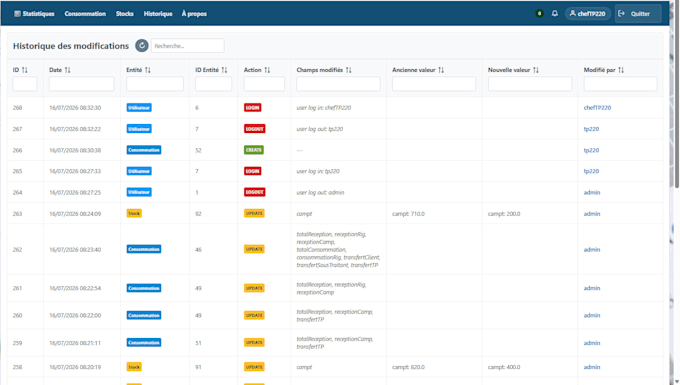Click the LOGIN badge in row 268
Screen dimensions: 680x385
[252, 108]
